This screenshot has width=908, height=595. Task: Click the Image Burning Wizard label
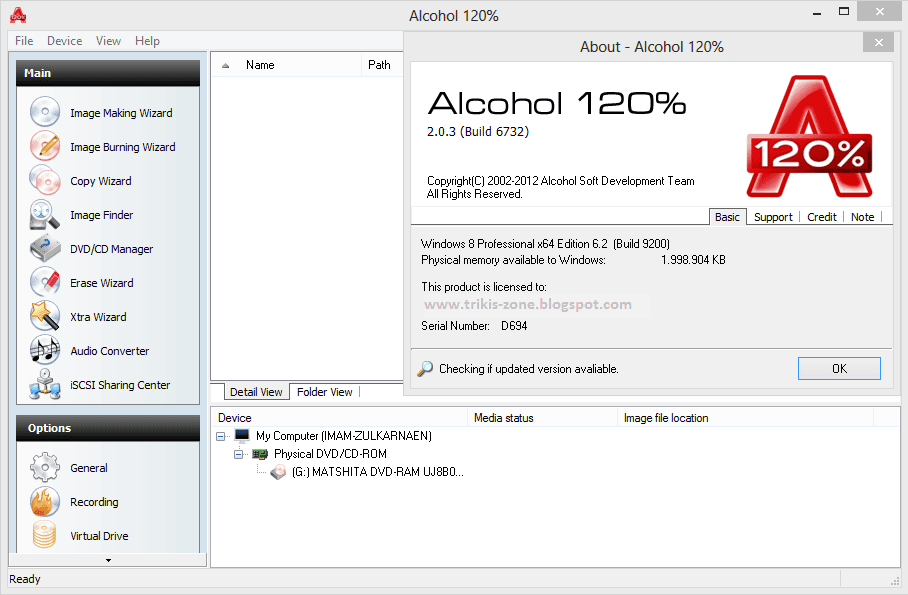(123, 147)
